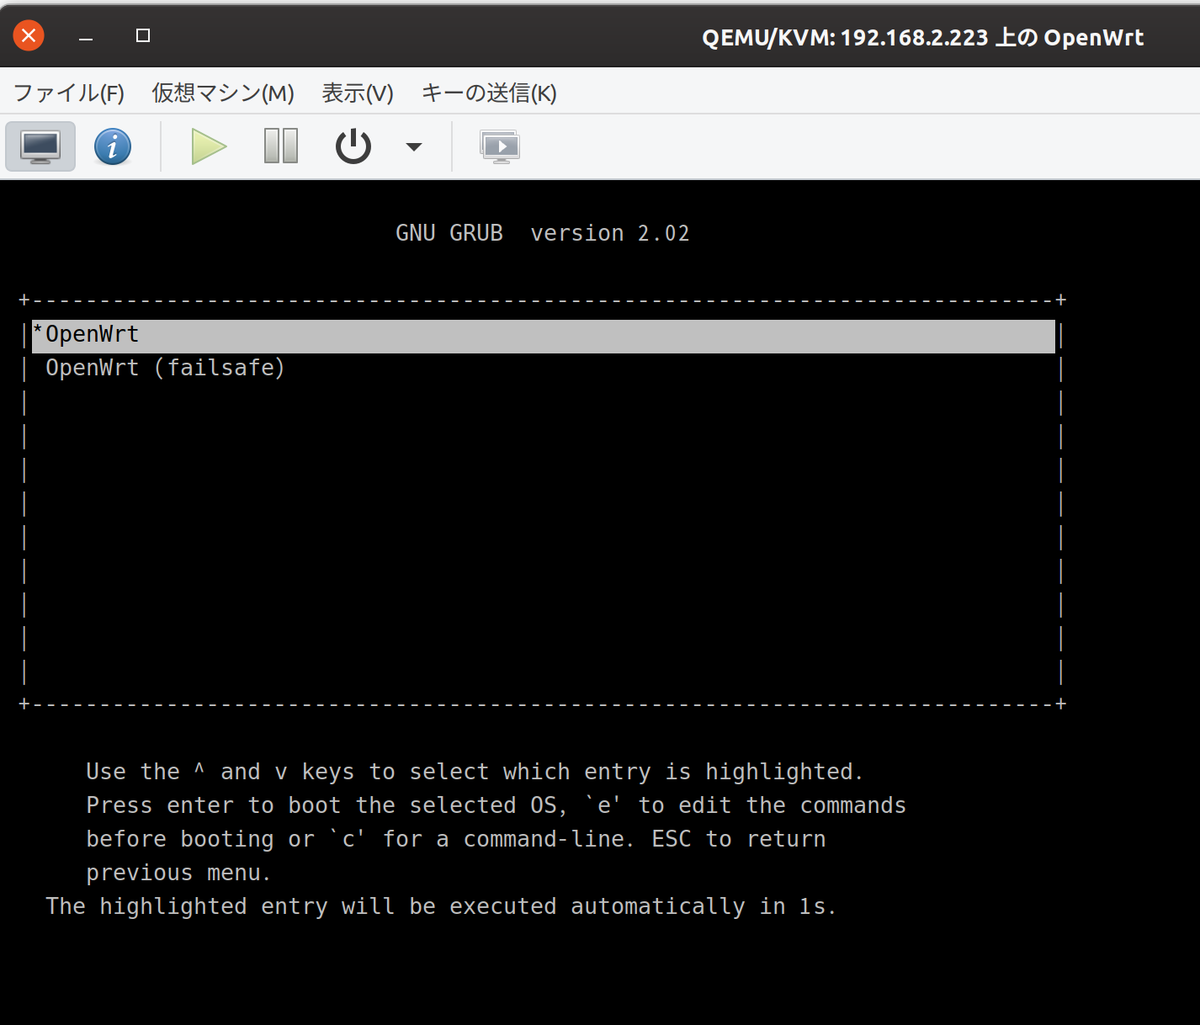Select the highlighted OpenWrt boot entry

click(543, 336)
